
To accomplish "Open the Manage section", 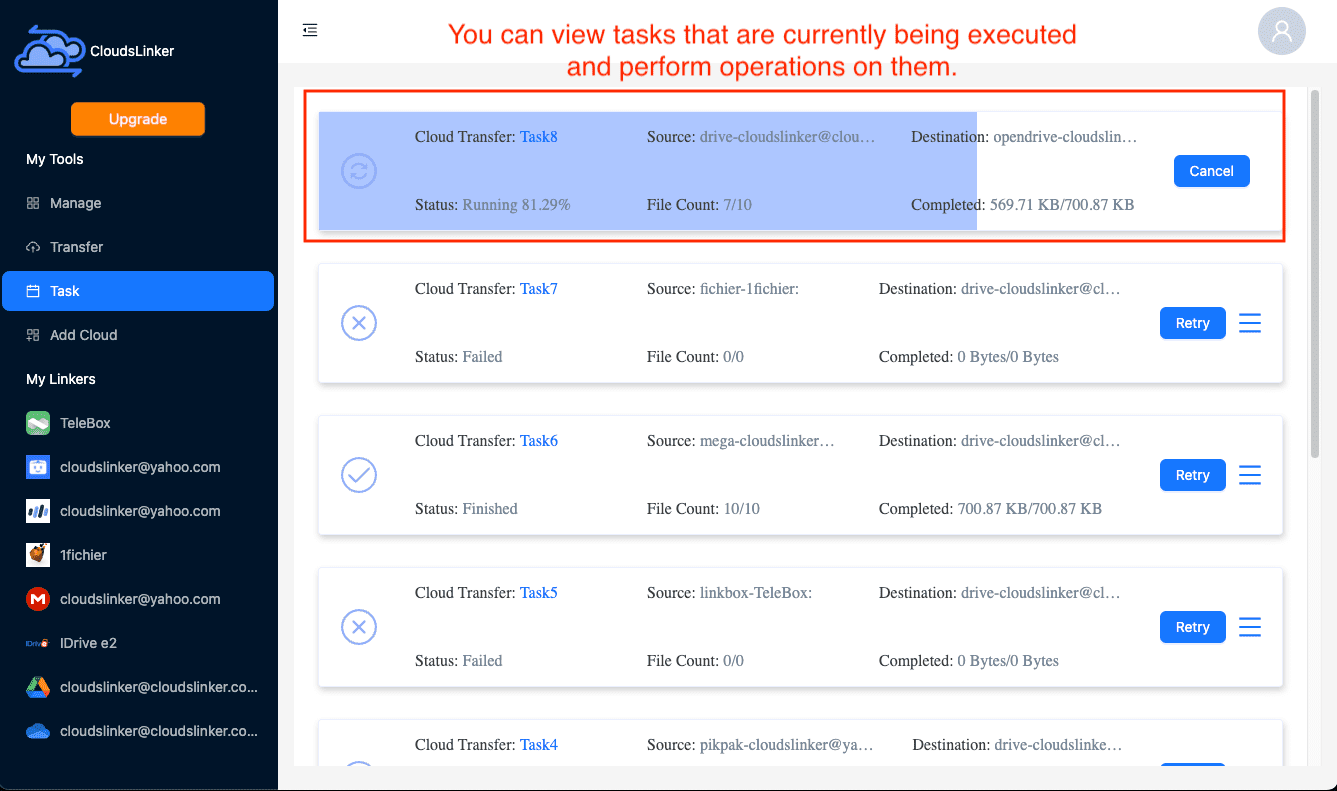I will tap(138, 203).
